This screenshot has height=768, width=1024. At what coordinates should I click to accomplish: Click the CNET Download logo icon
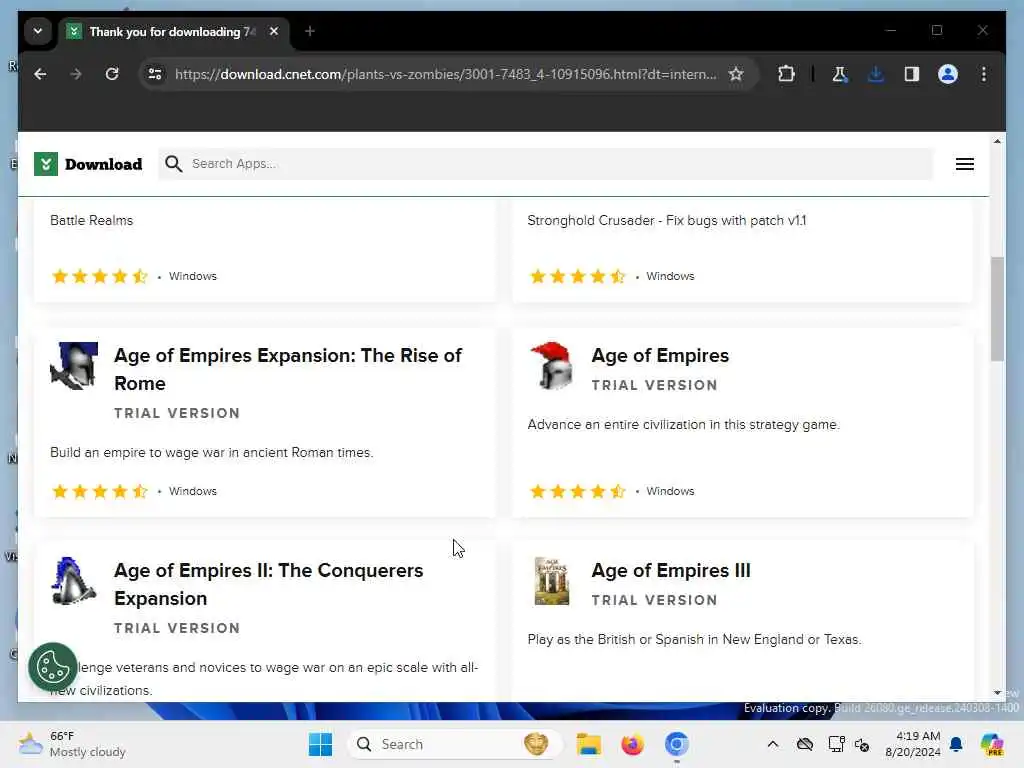(46, 164)
